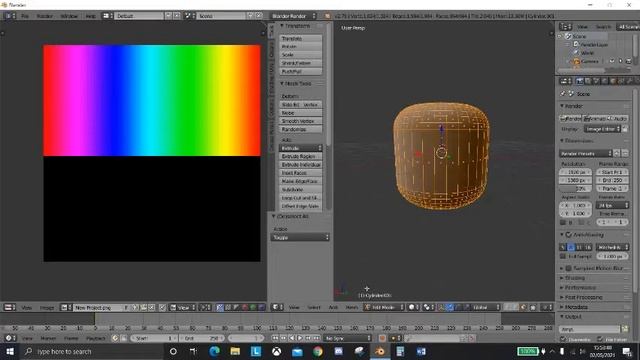Open the No Sync playback dropdown
This screenshot has width=640, height=360.
pos(347,338)
